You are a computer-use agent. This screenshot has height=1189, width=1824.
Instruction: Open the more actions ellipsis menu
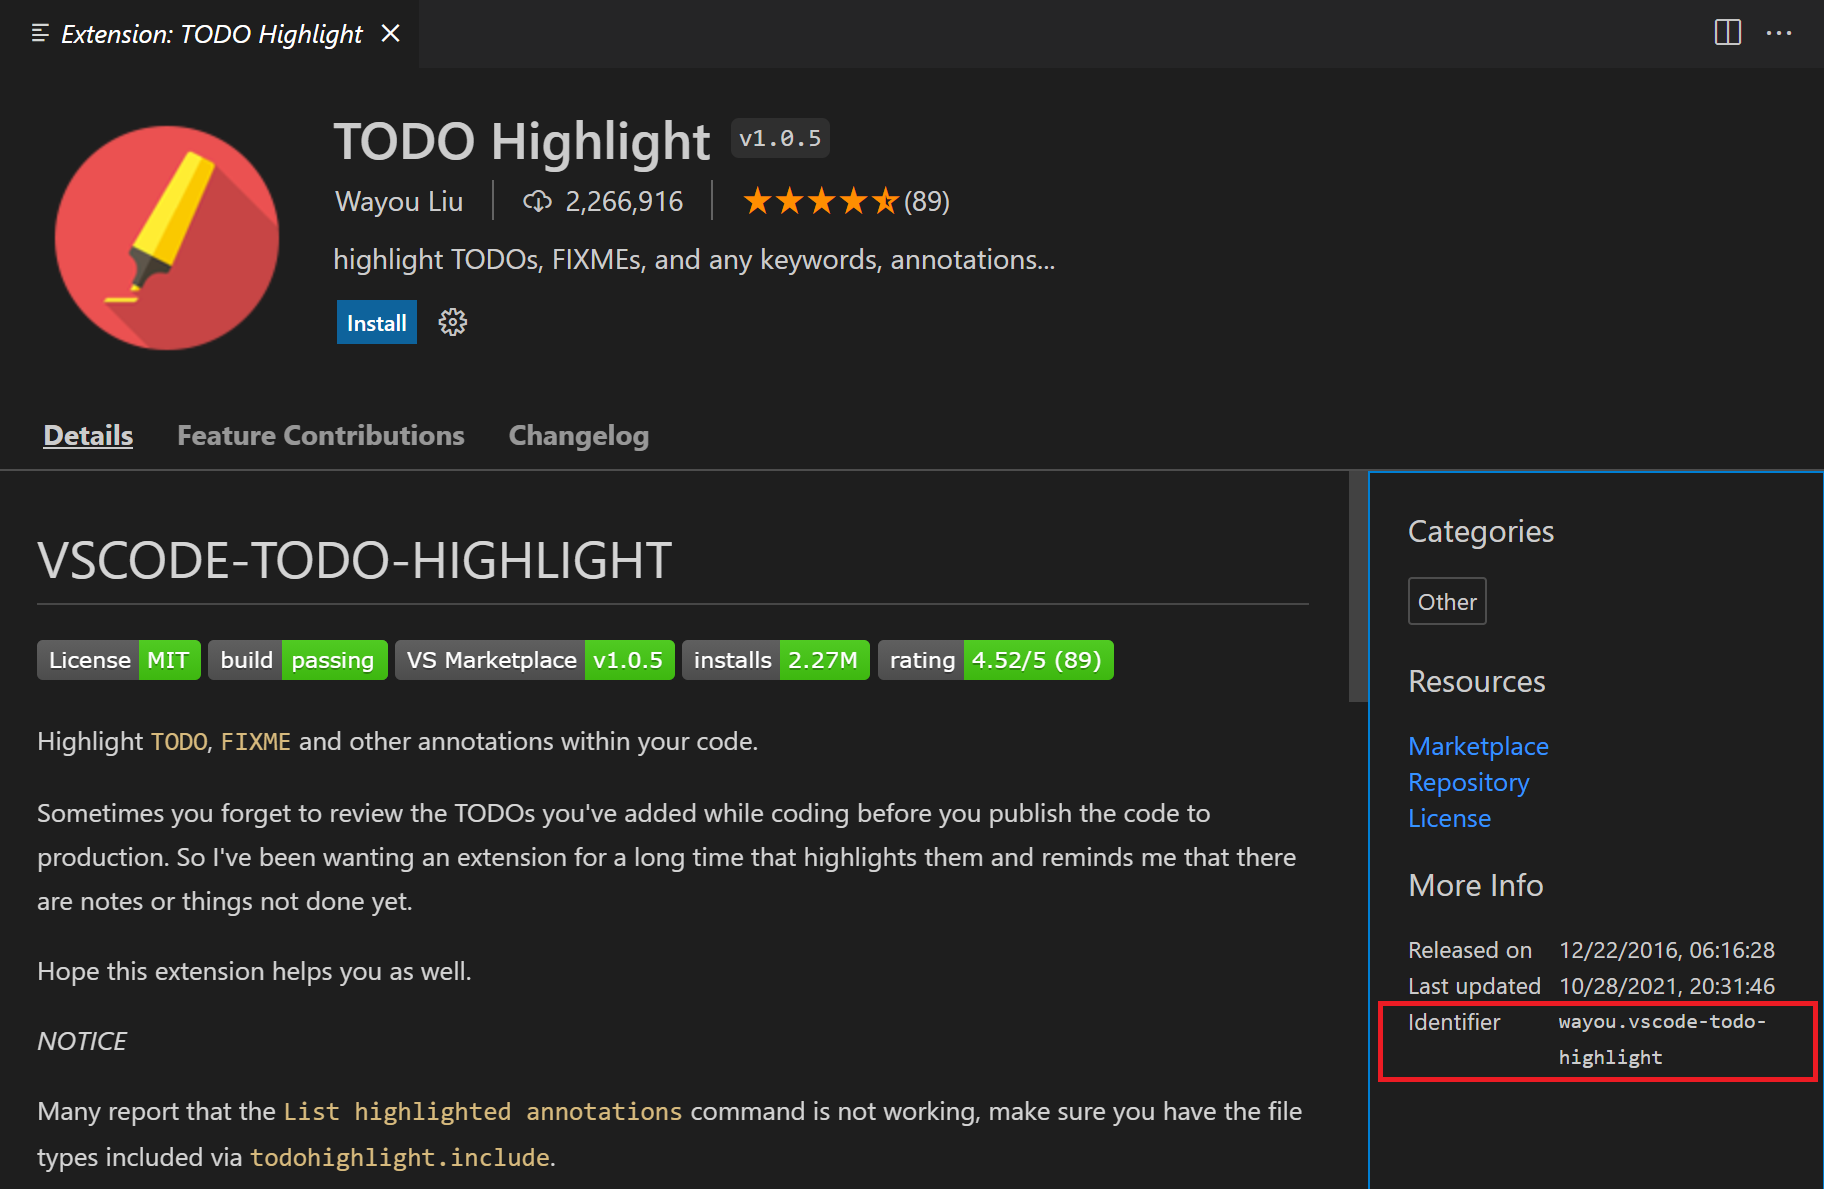pos(1779,33)
